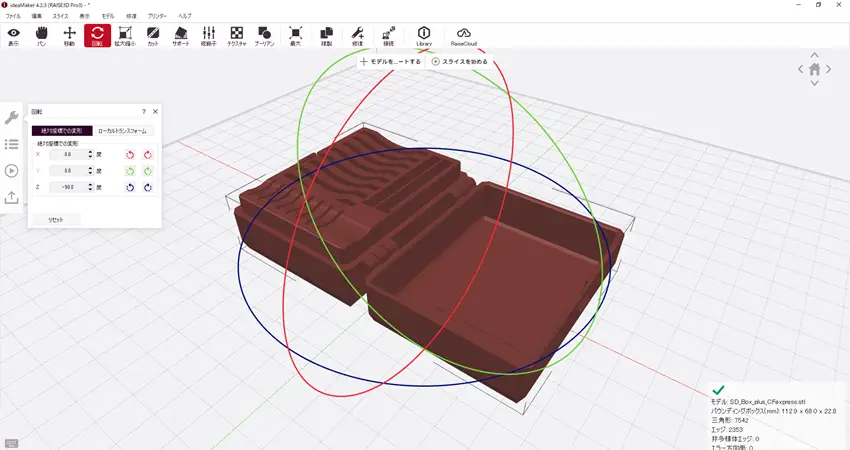Switch to Local Transform (ローカルトランスフォーム) mode
Viewport: 850px width, 450px height.
122,130
